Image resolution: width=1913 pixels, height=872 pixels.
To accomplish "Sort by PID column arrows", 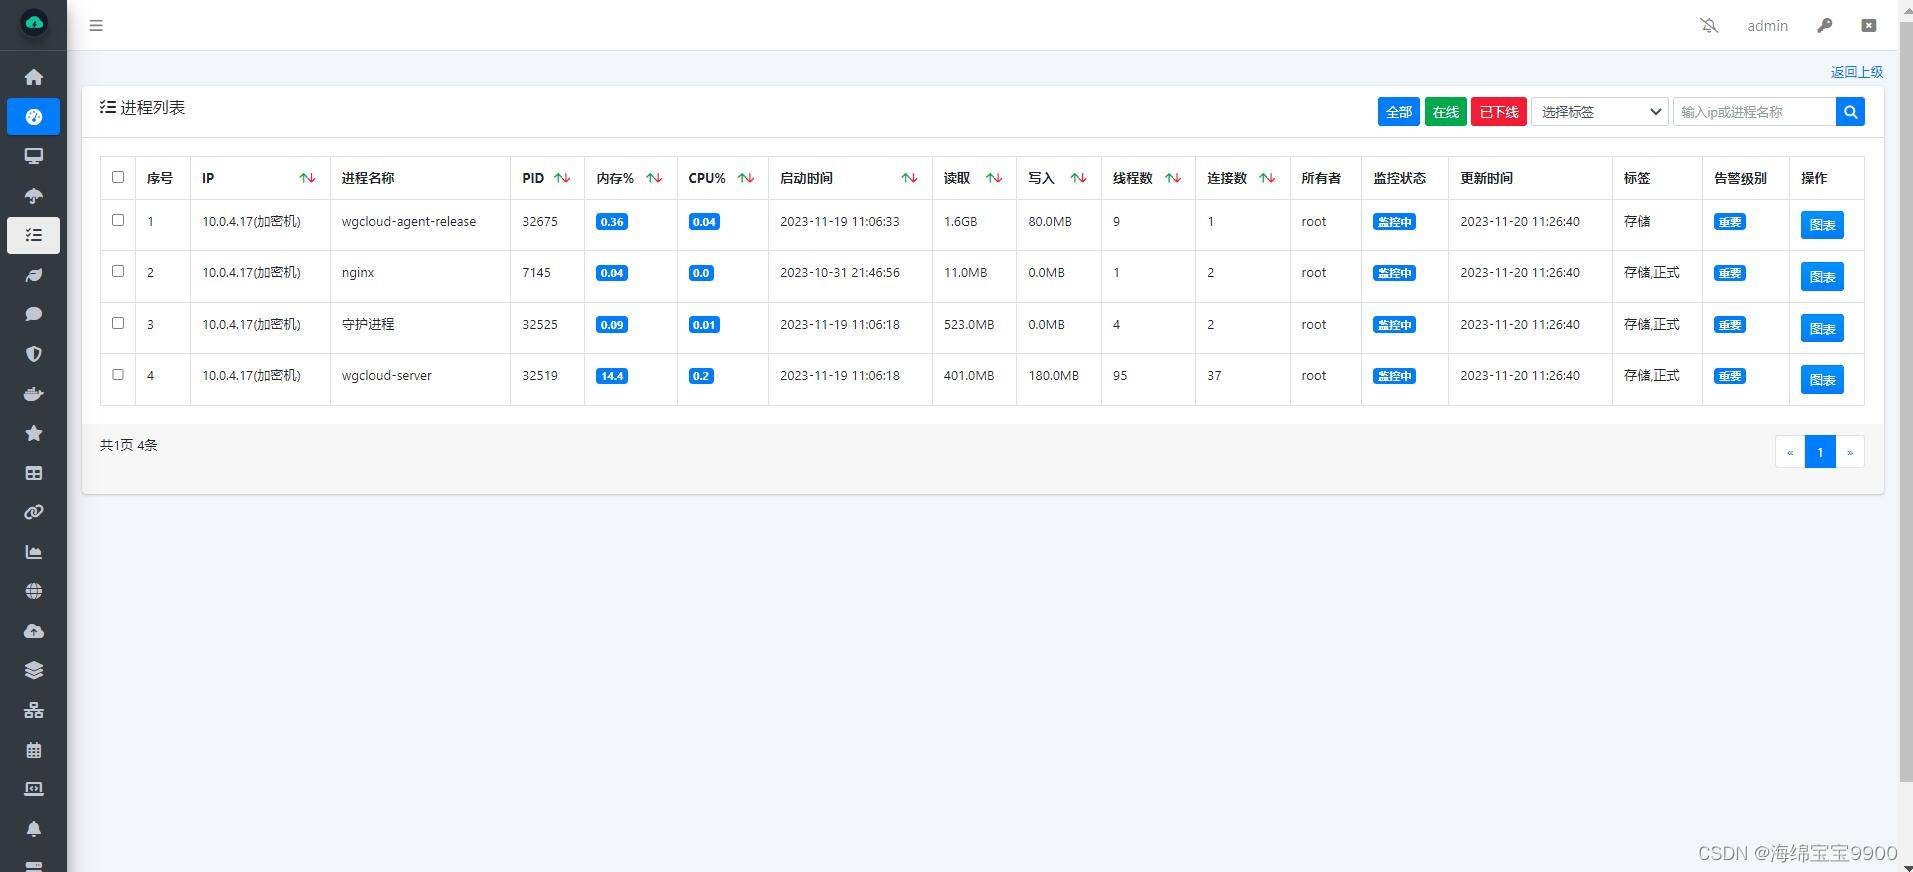I will (x=563, y=178).
